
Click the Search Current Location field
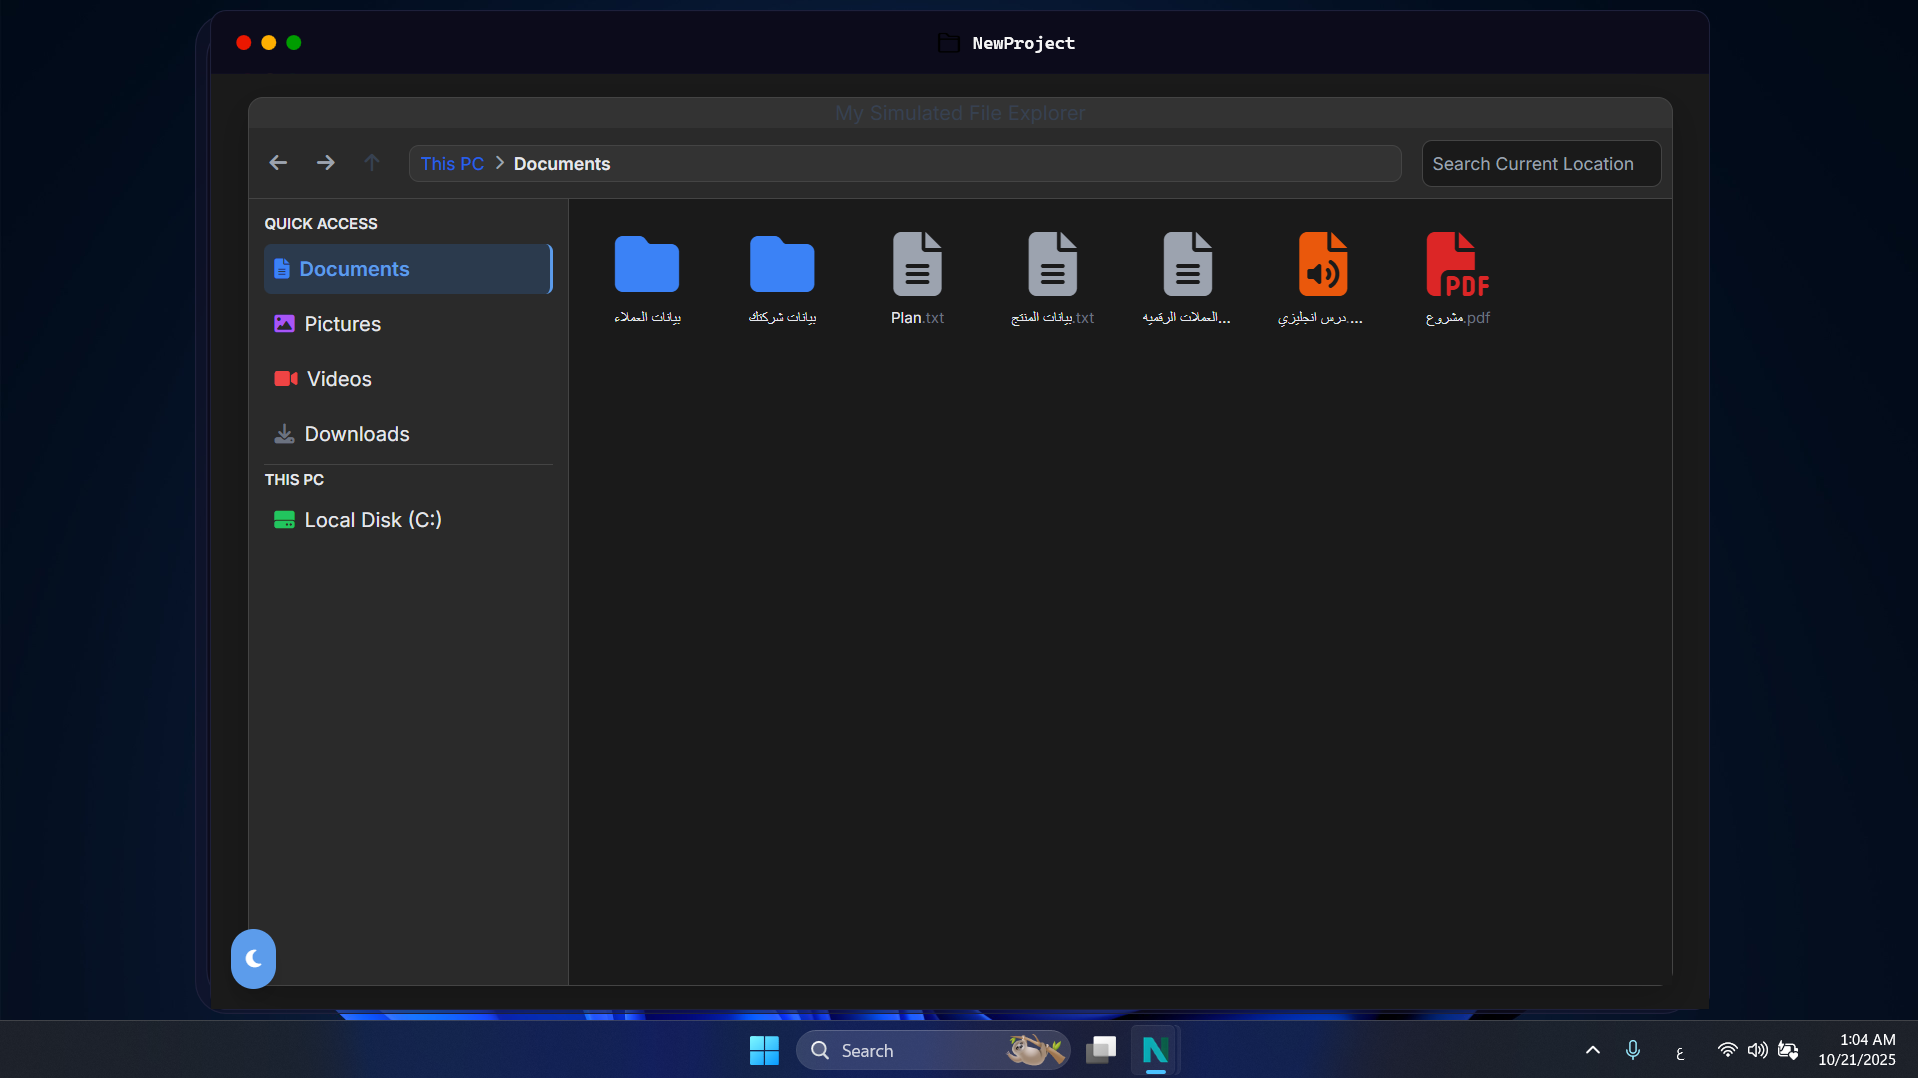click(1540, 163)
